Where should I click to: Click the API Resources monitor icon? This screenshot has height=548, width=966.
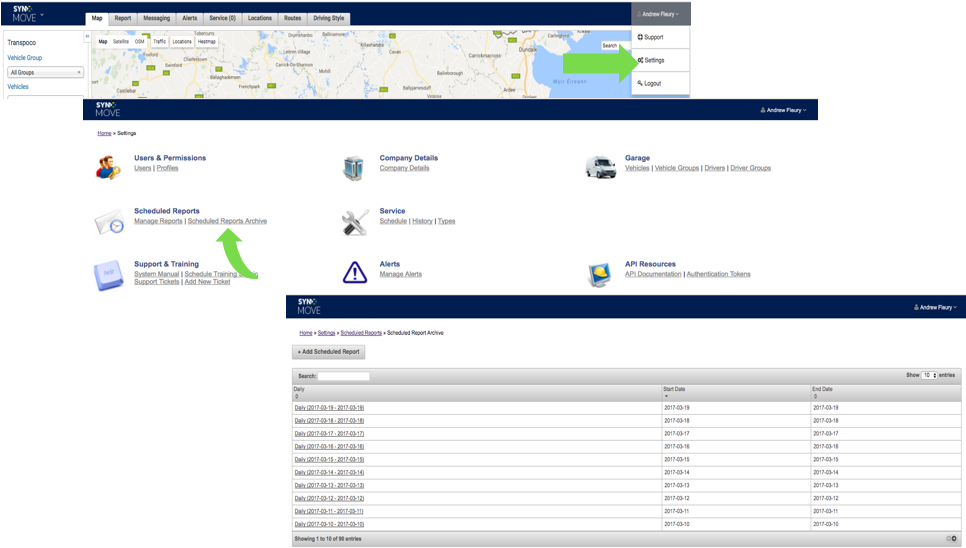pos(600,275)
